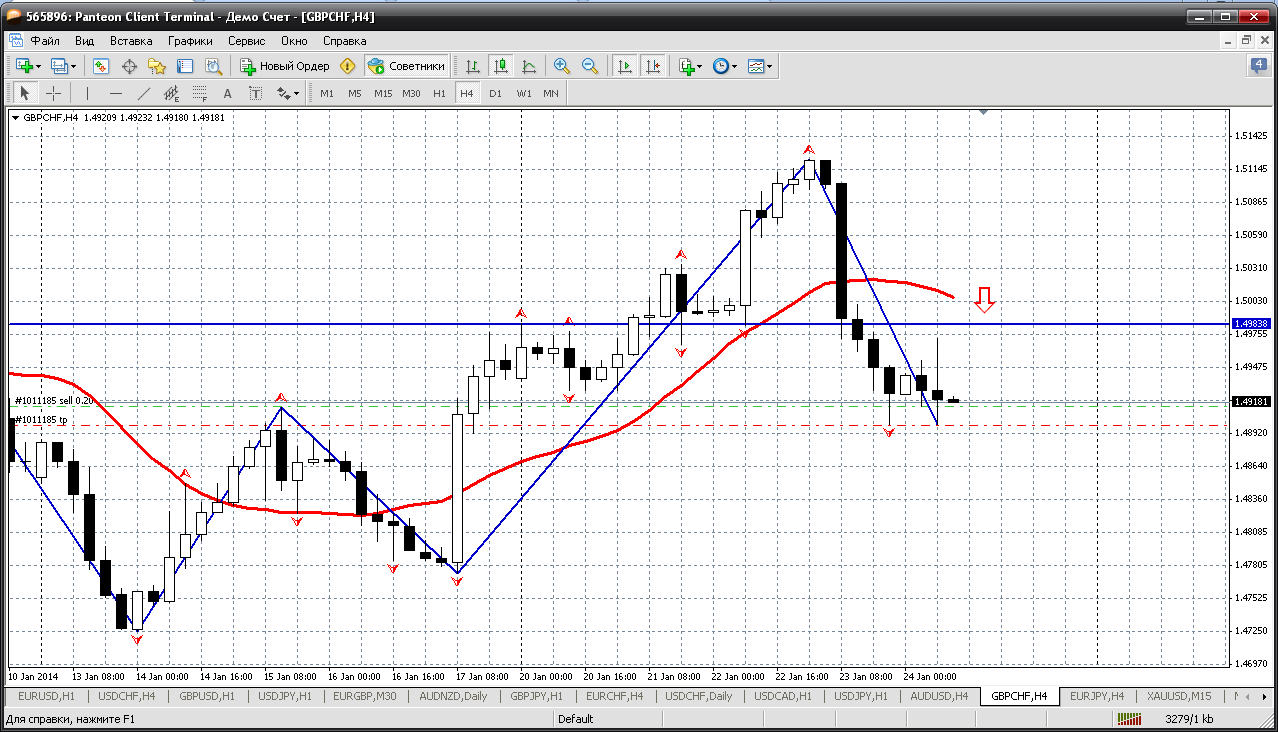The height and width of the screenshot is (732, 1278).
Task: Open the Arrows objects dropdown
Action: pos(288,93)
